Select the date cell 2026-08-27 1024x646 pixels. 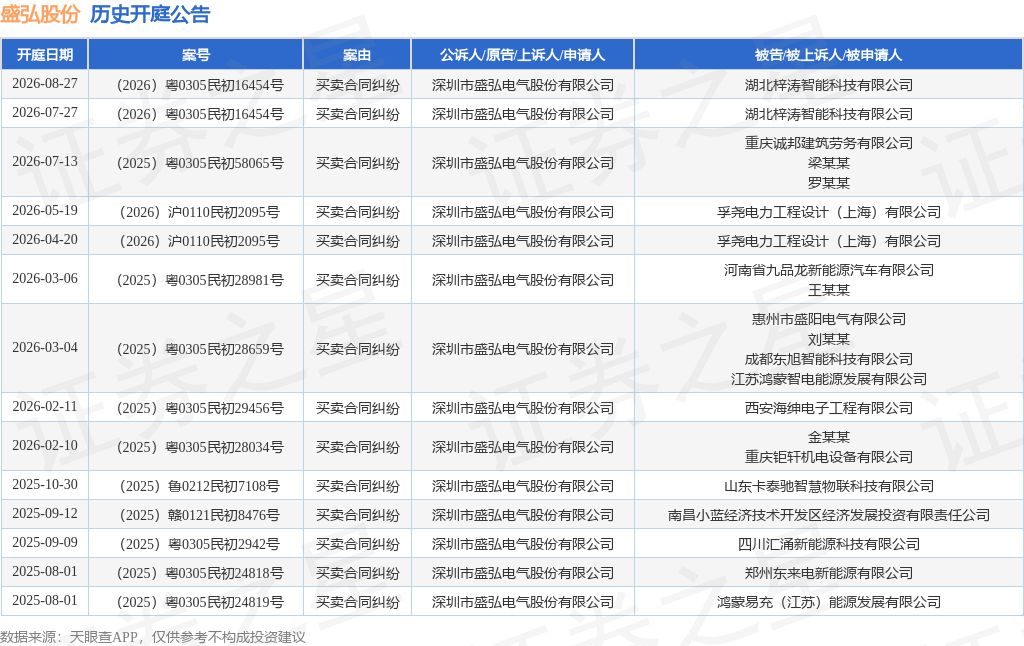(44, 84)
